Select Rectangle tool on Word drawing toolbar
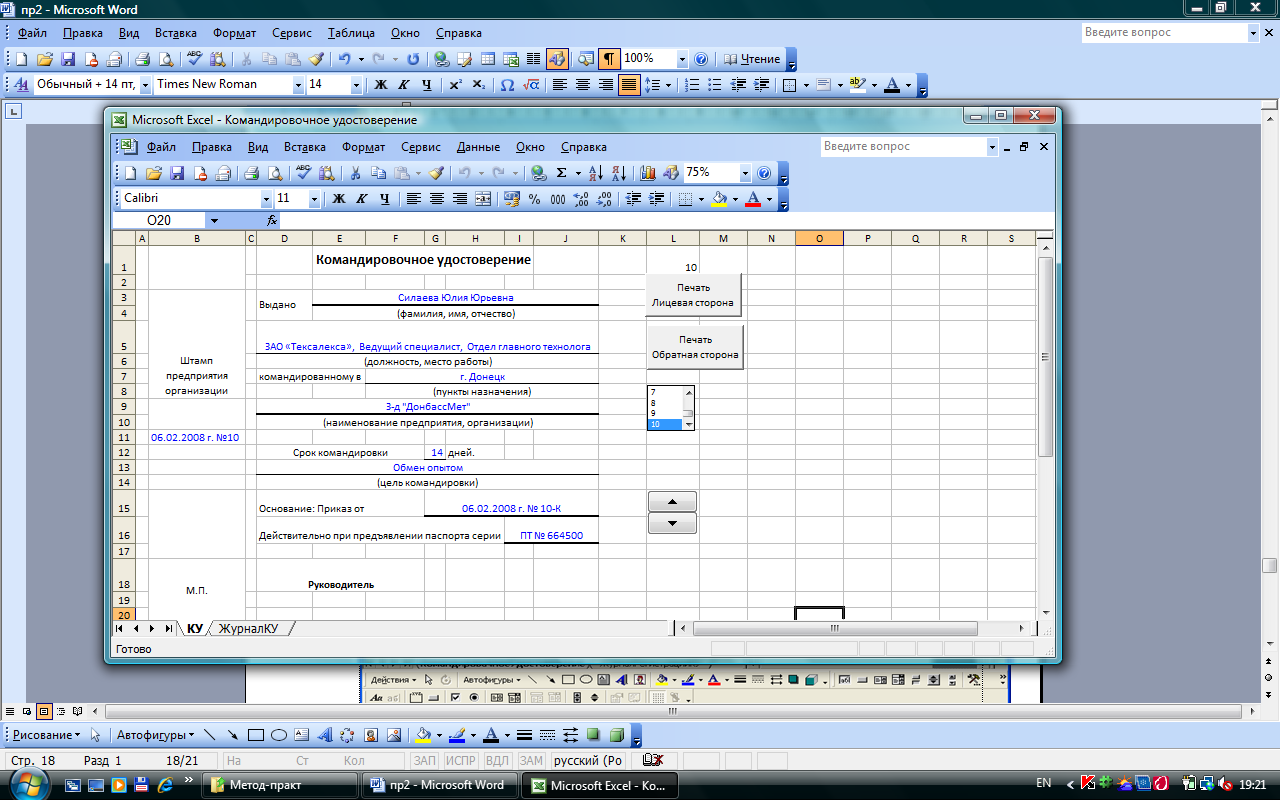Viewport: 1280px width, 800px height. pos(256,735)
